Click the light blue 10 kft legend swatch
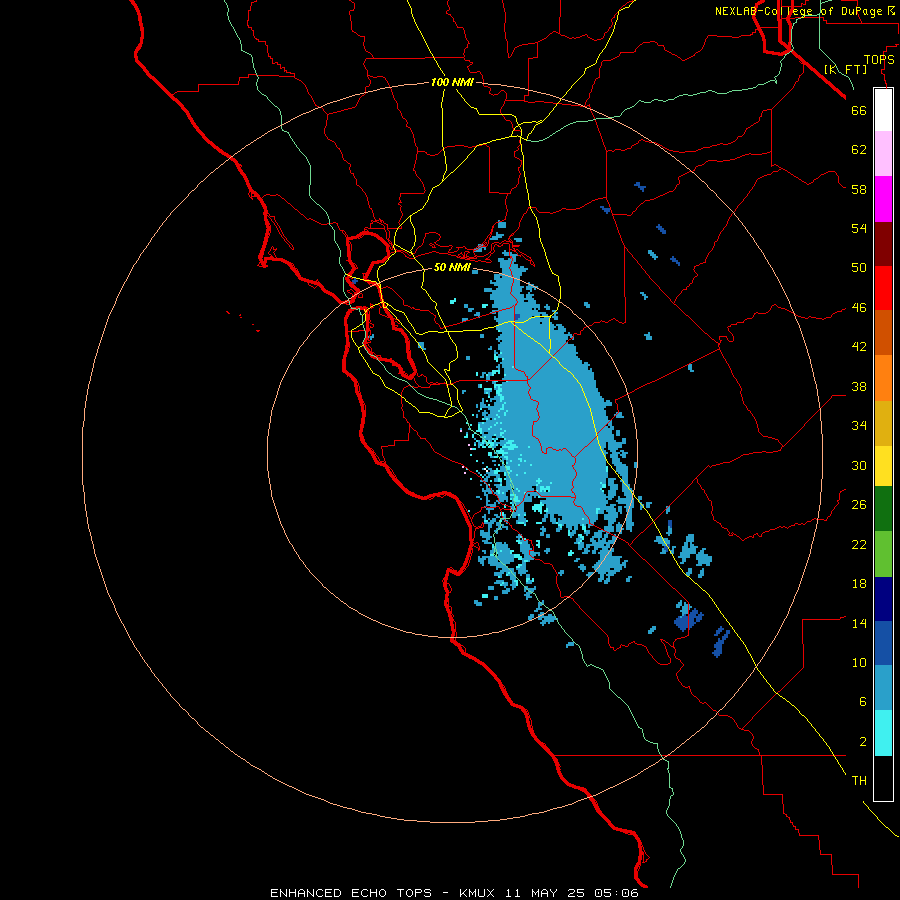Viewport: 900px width, 900px height. point(883,688)
